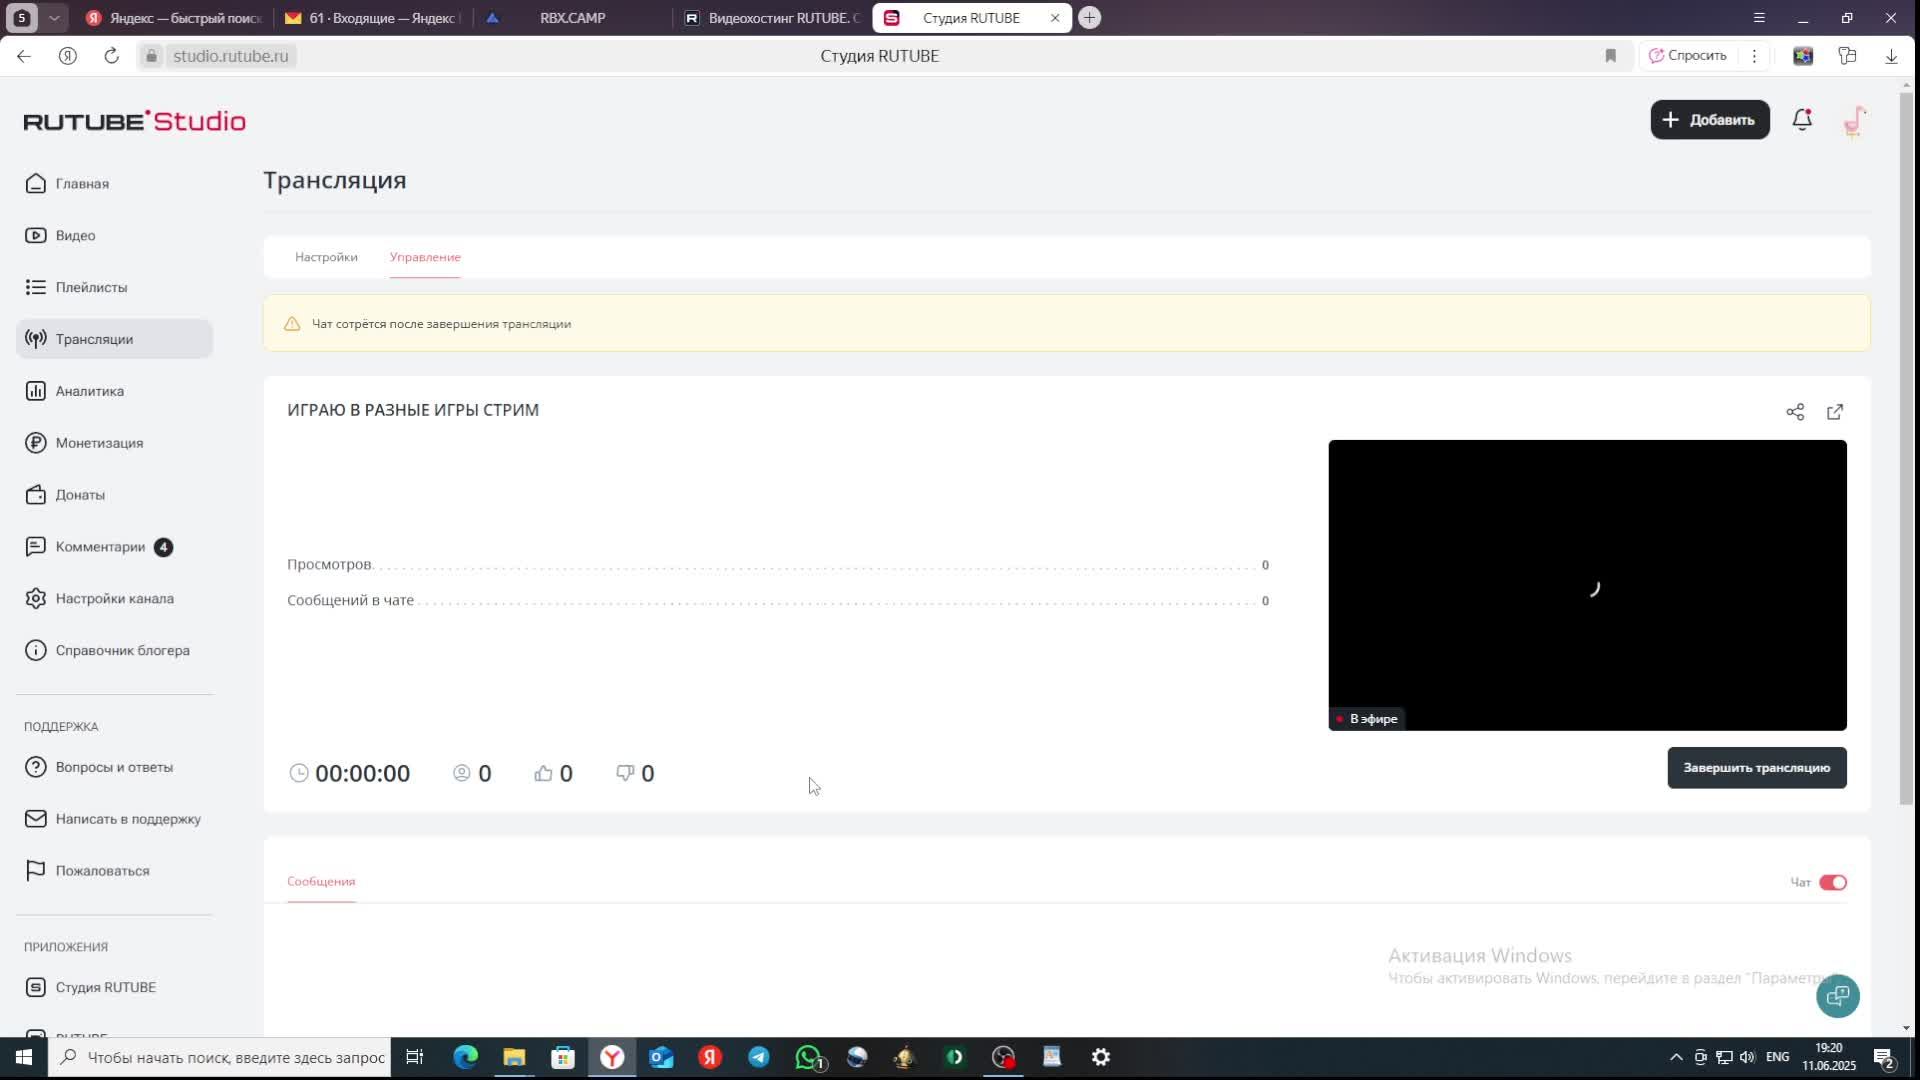This screenshot has height=1080, width=1920.
Task: Open Вопросы и ответы support page
Action: [x=114, y=767]
